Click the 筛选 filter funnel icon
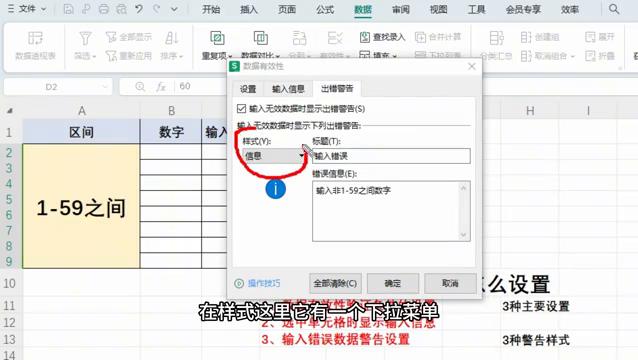 click(85, 38)
